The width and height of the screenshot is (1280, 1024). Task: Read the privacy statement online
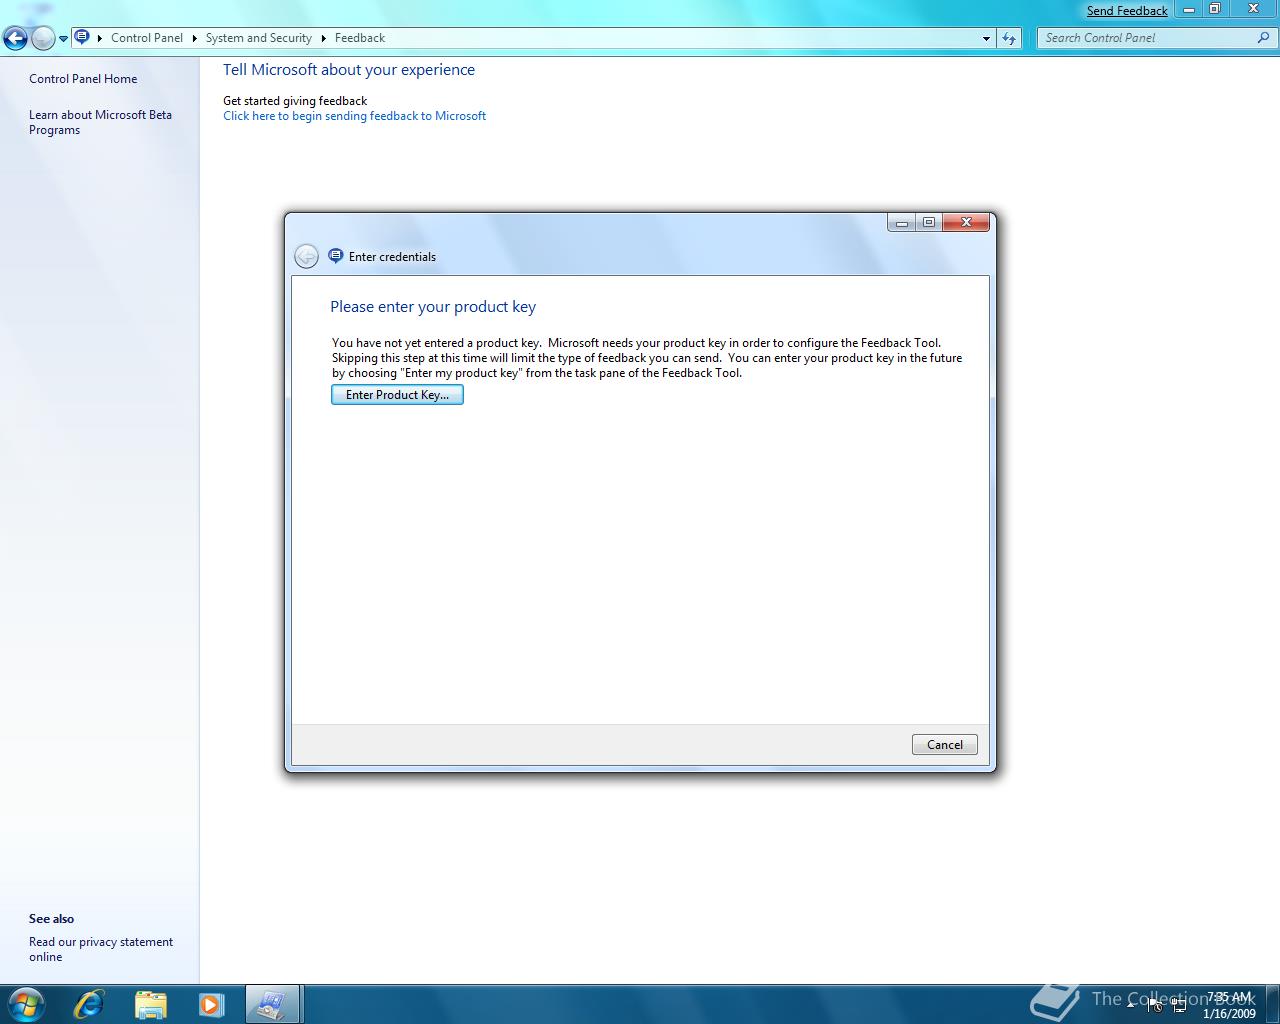tap(101, 949)
